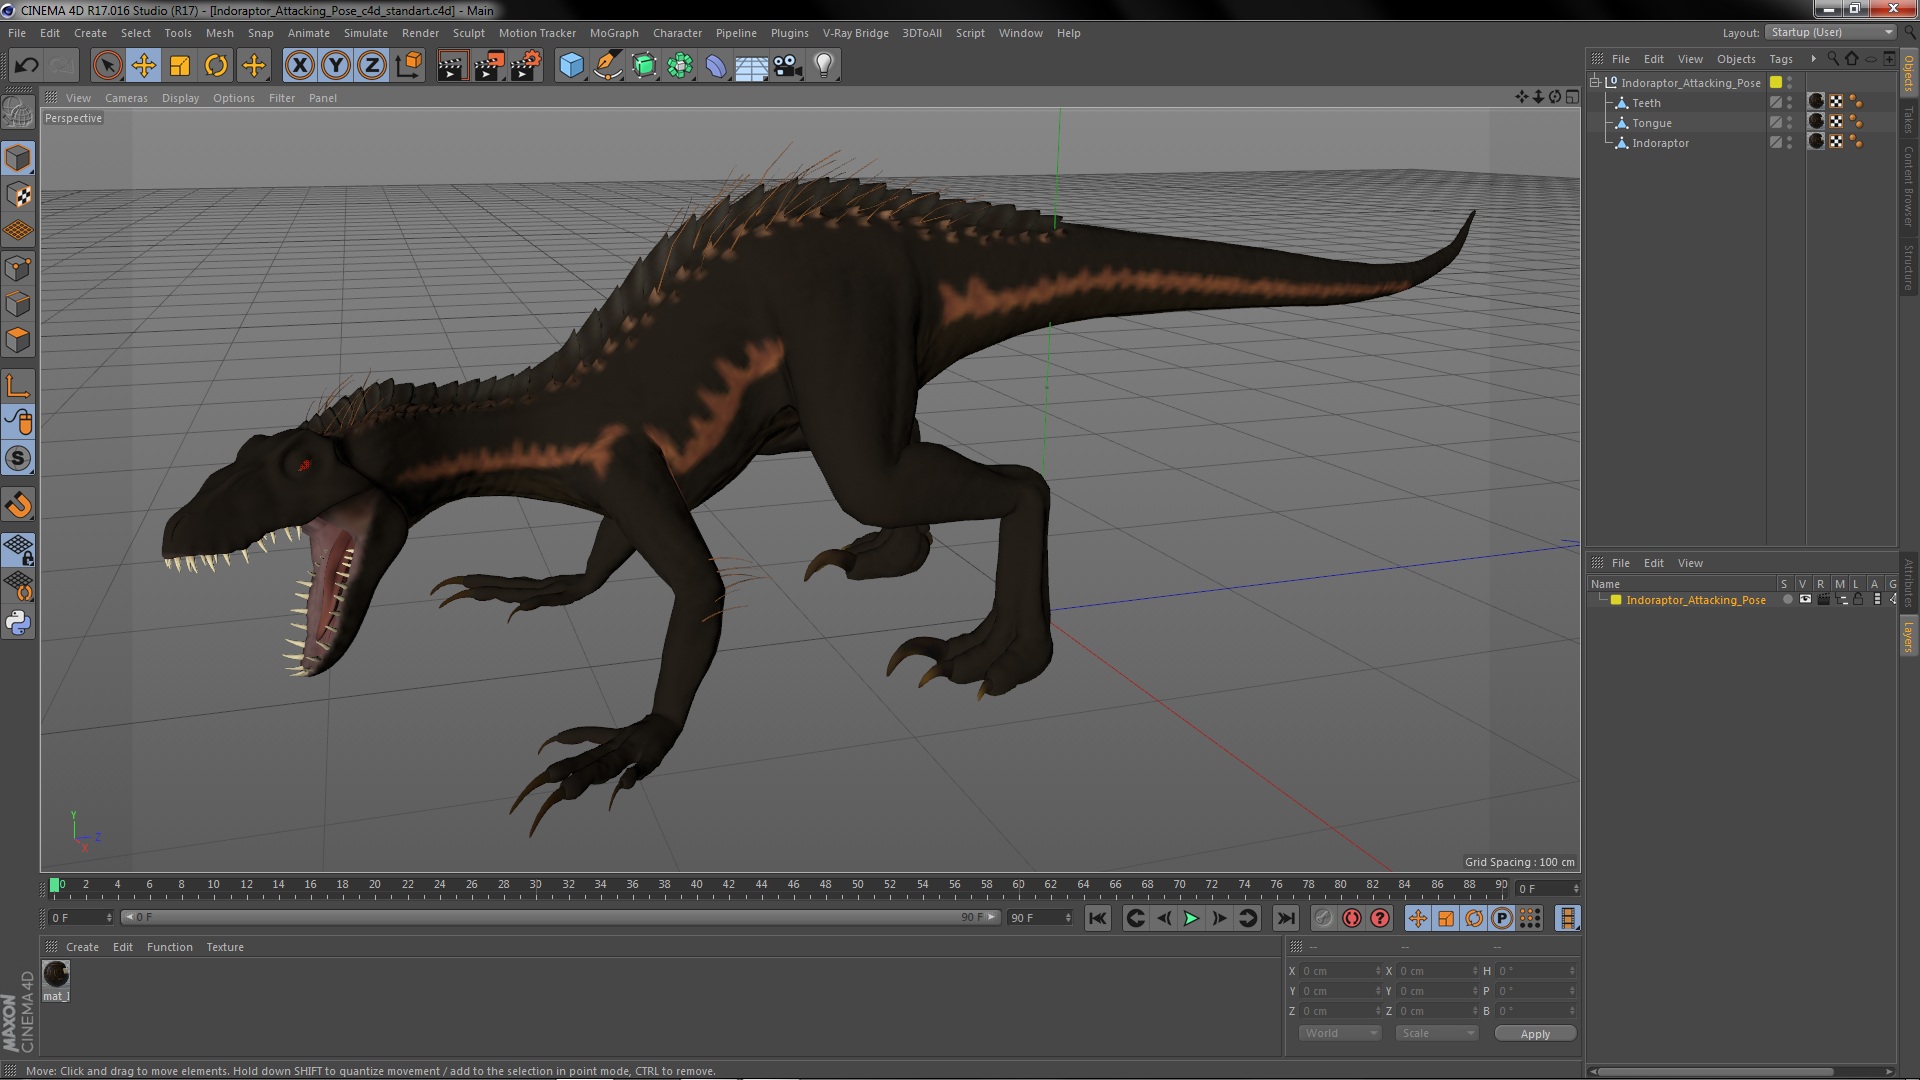Open the Content Browser side tab
1920x1080 pixels.
coord(1909,186)
